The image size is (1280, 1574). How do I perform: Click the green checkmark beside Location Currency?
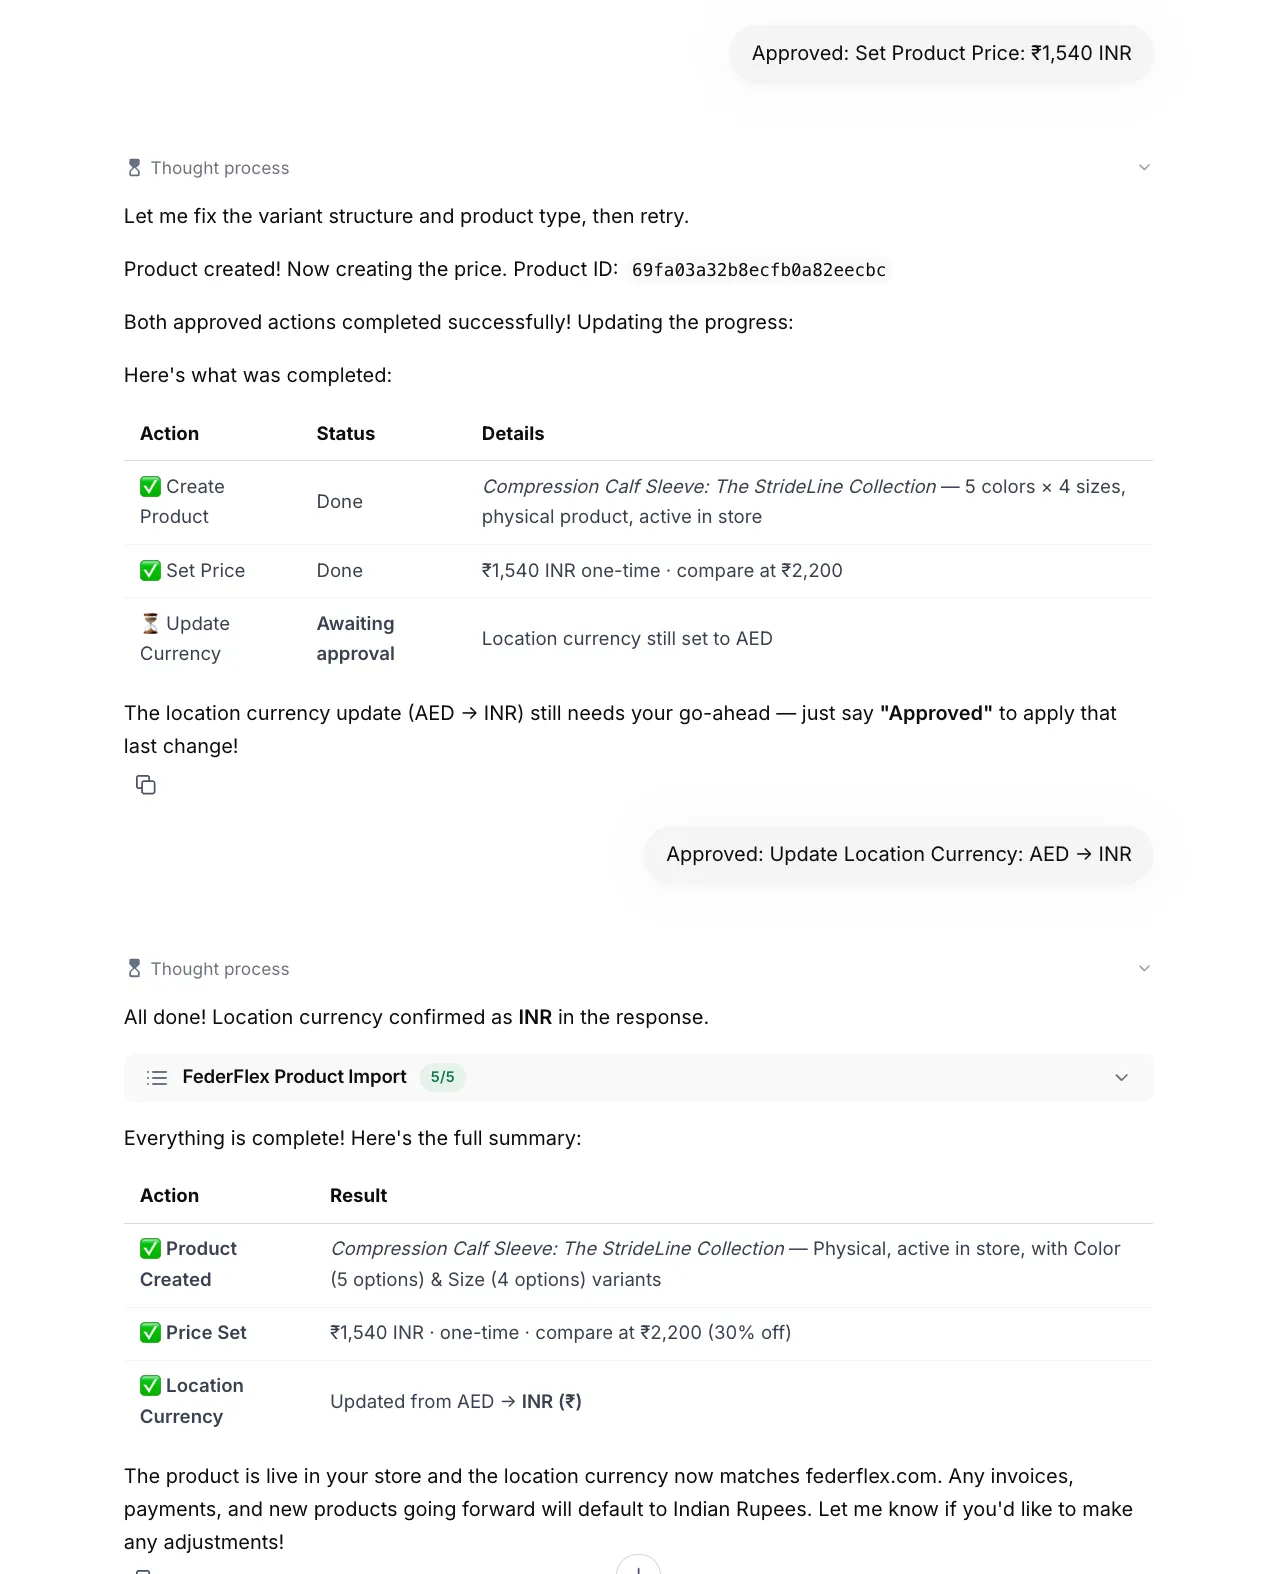150,1386
